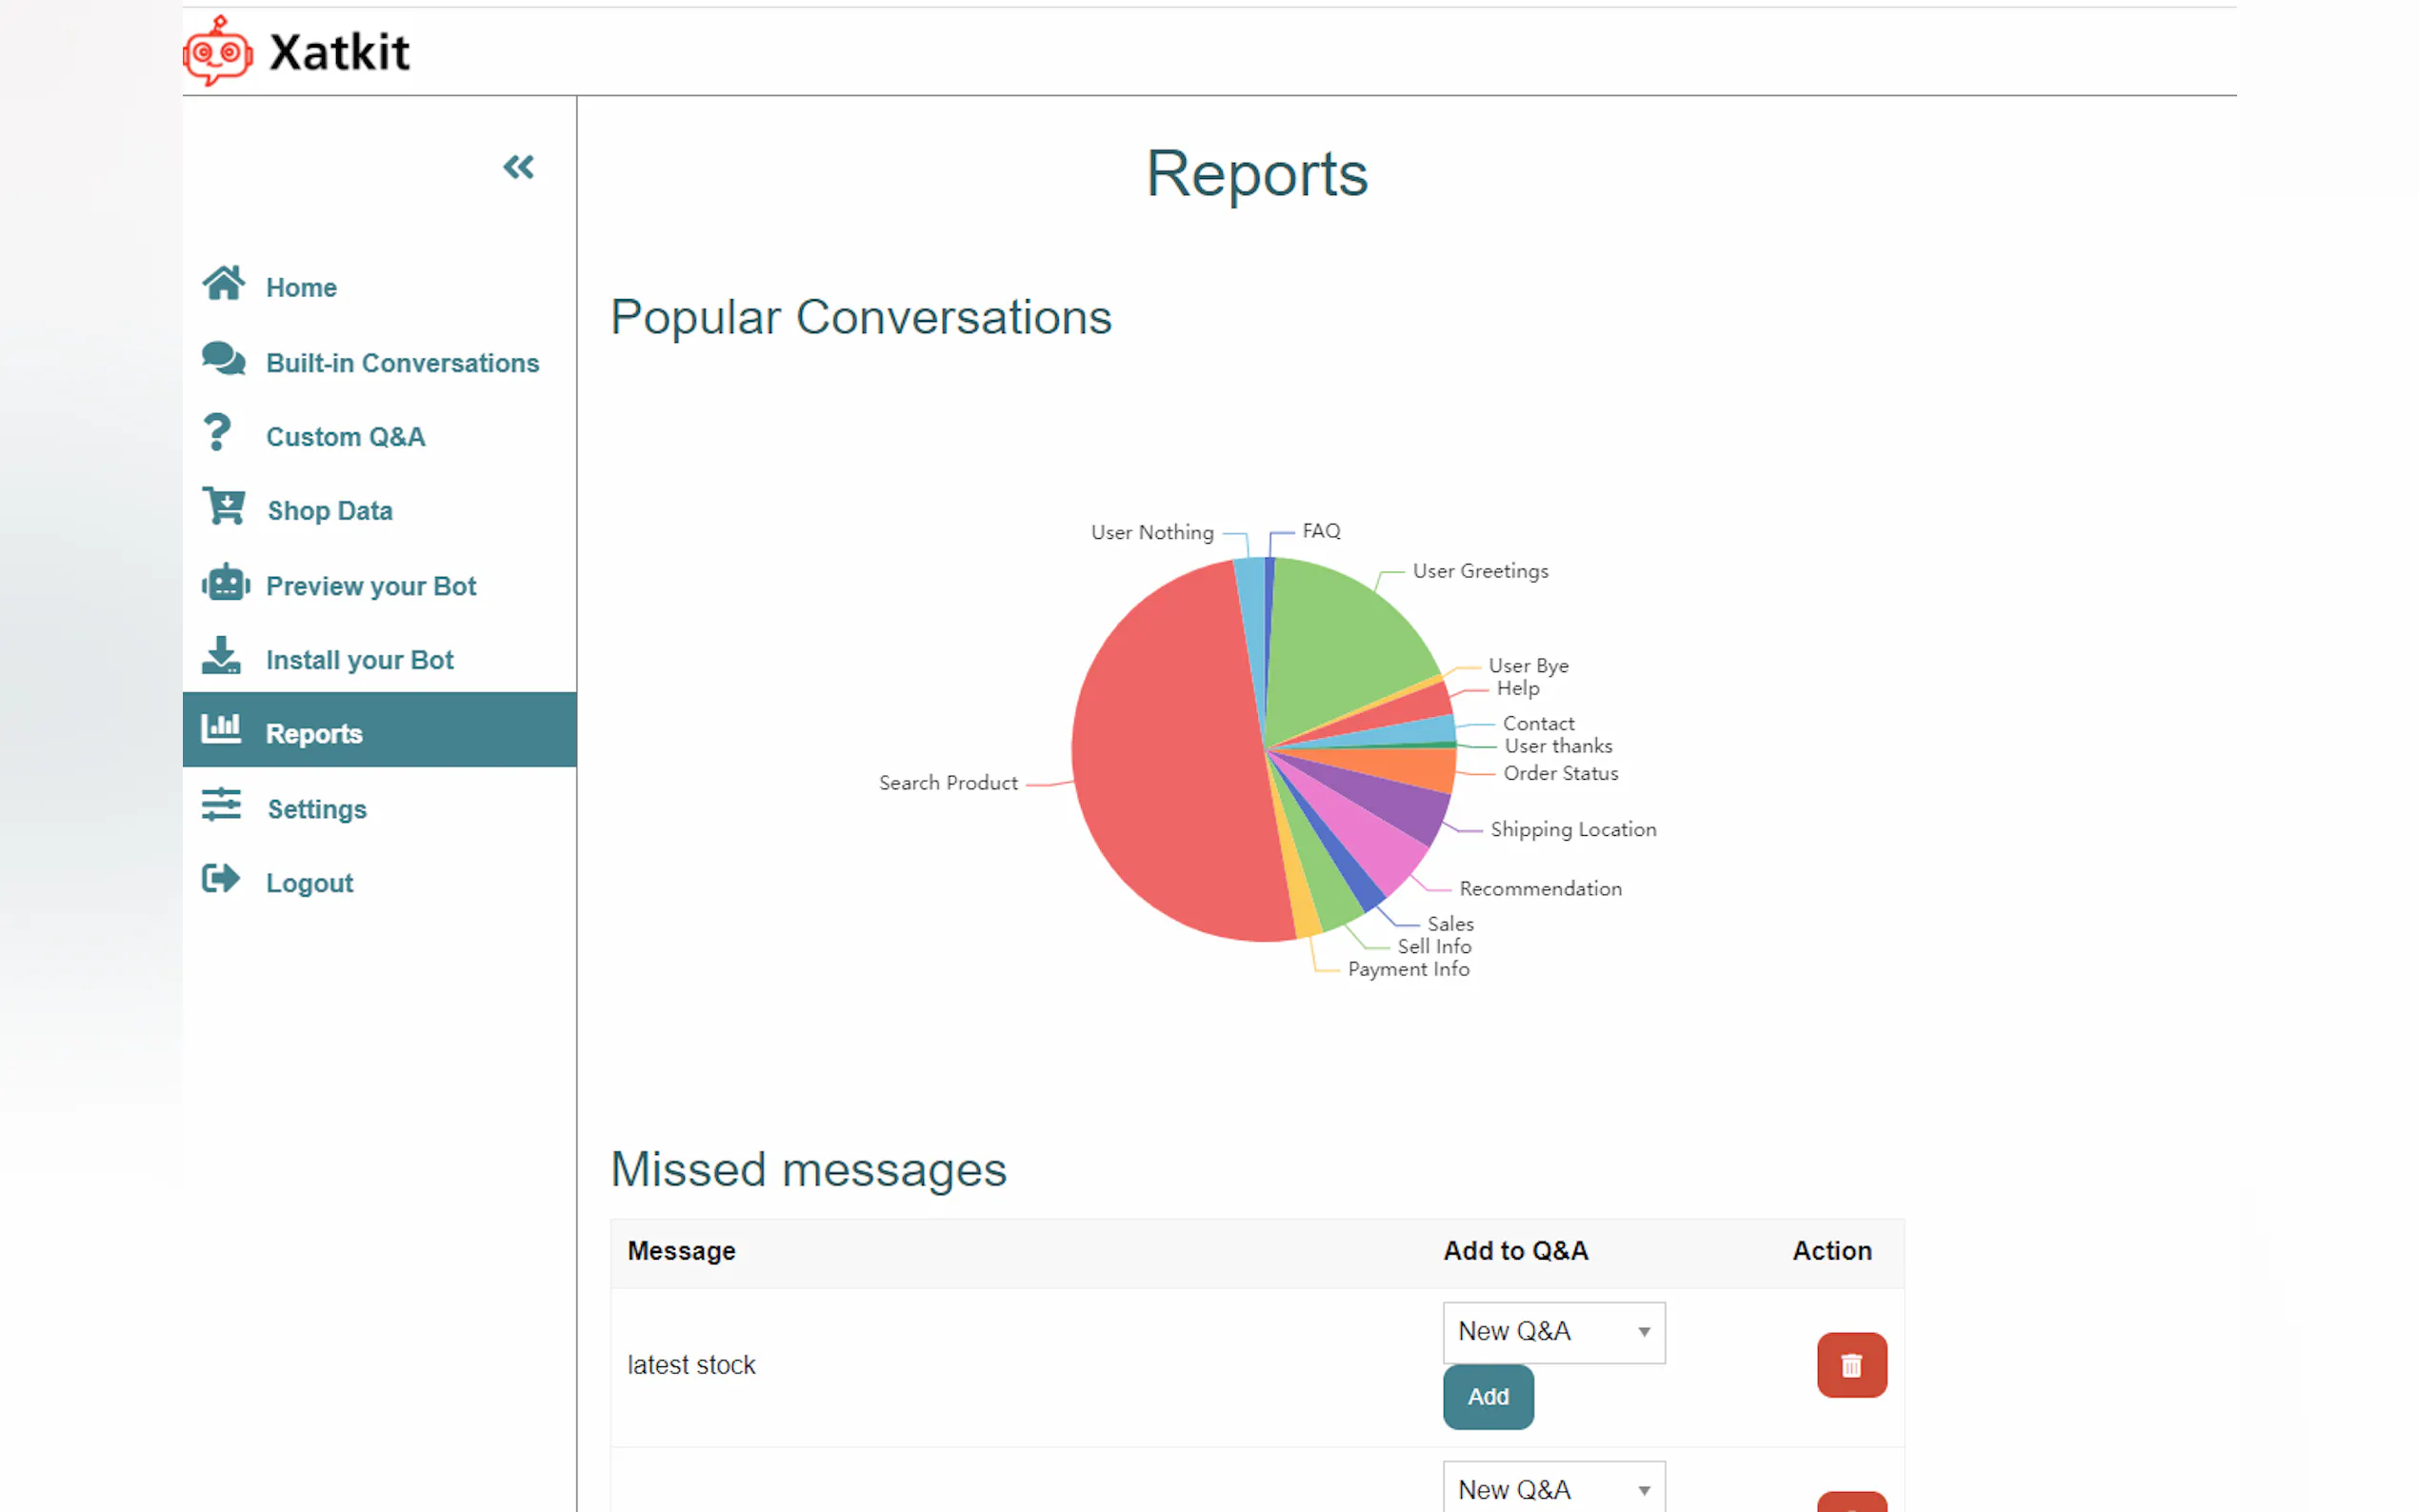The image size is (2419, 1512).
Task: Open New Q&A dropdown for latest stock
Action: (x=1553, y=1332)
